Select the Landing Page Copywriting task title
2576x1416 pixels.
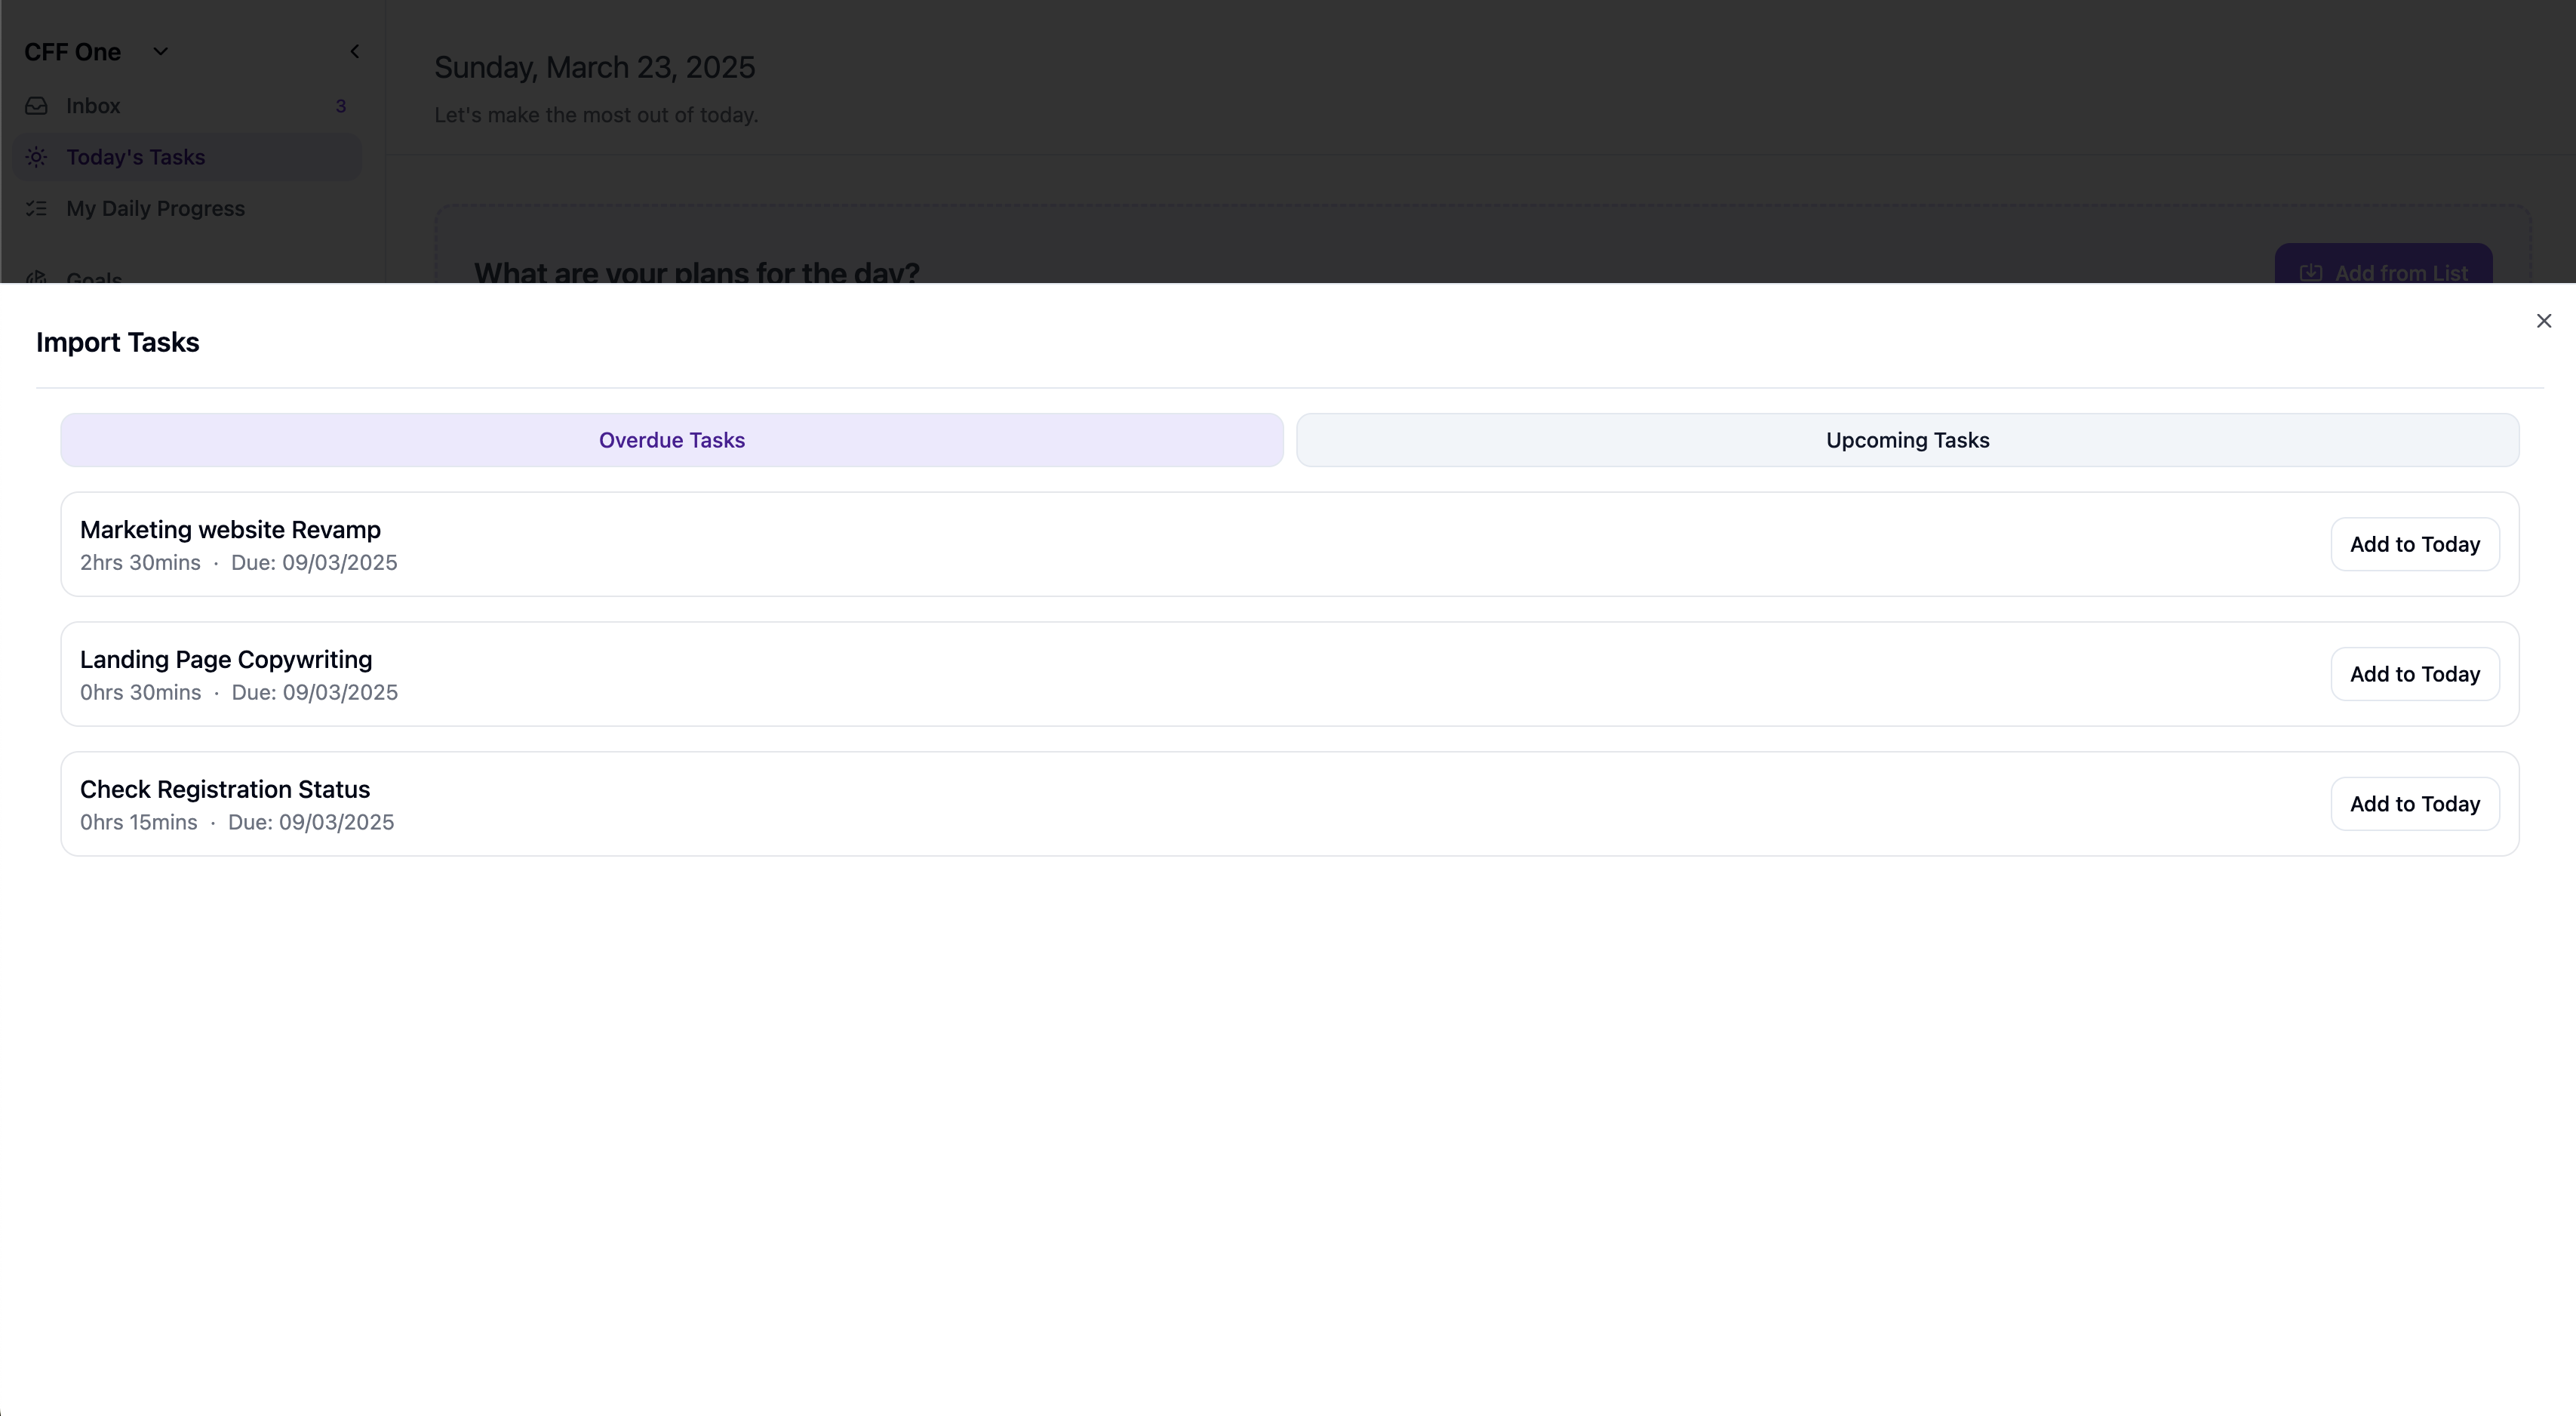[x=226, y=659]
